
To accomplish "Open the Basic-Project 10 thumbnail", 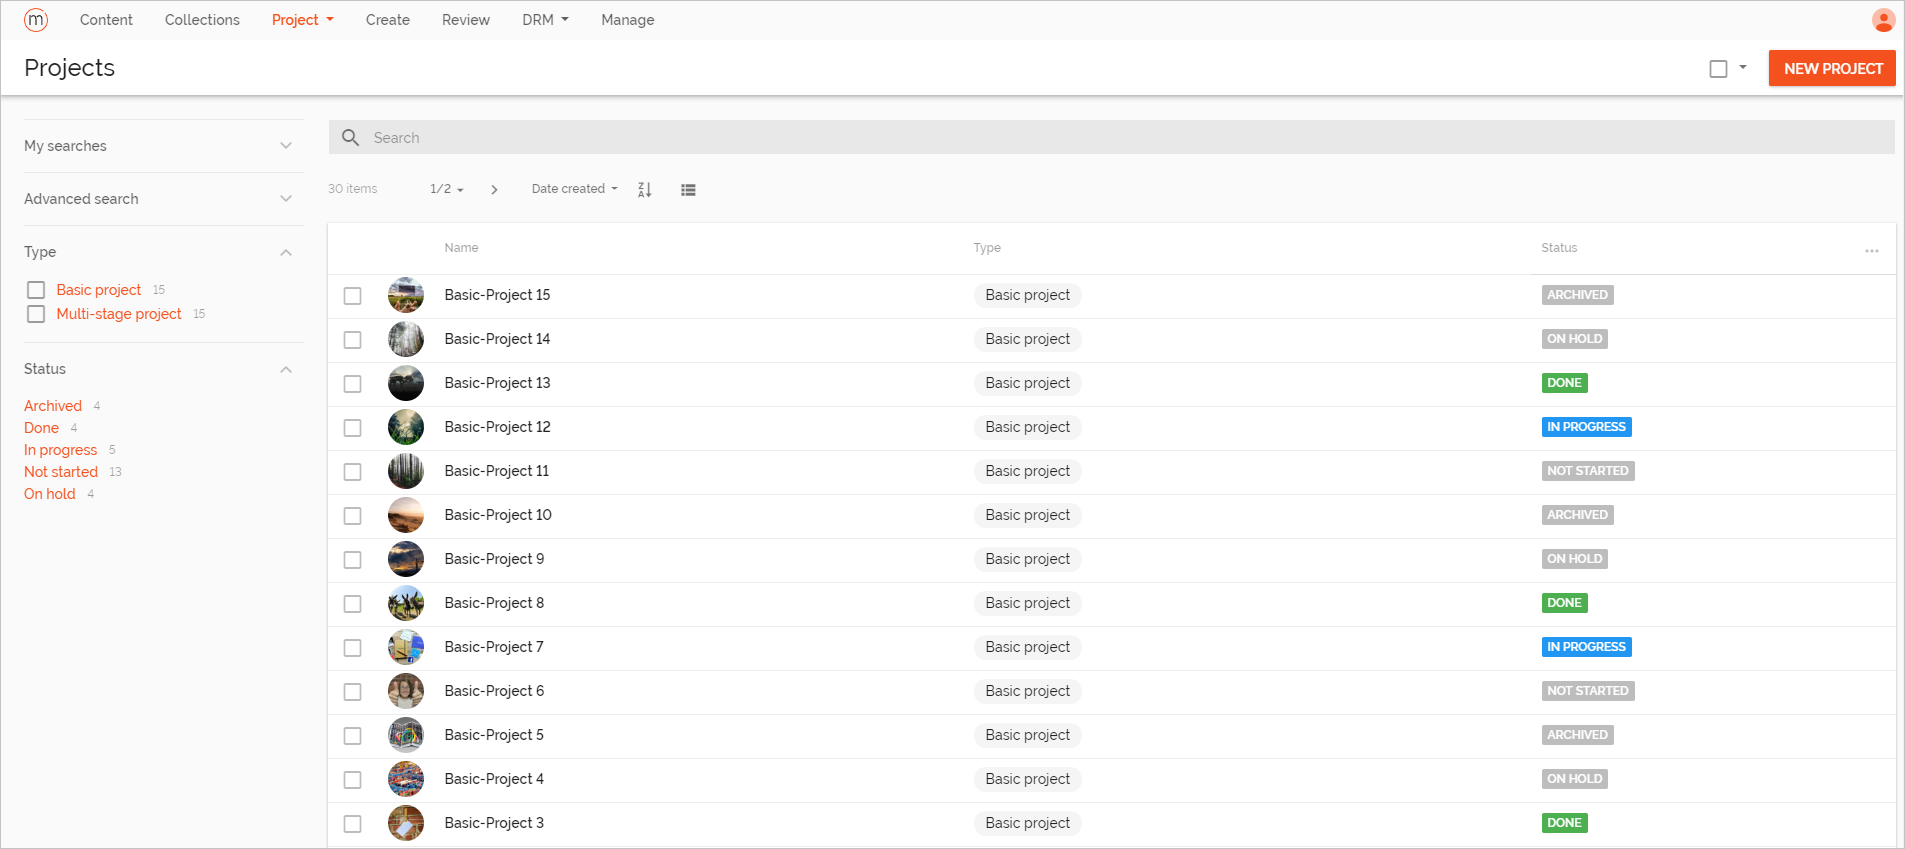I will (x=406, y=515).
